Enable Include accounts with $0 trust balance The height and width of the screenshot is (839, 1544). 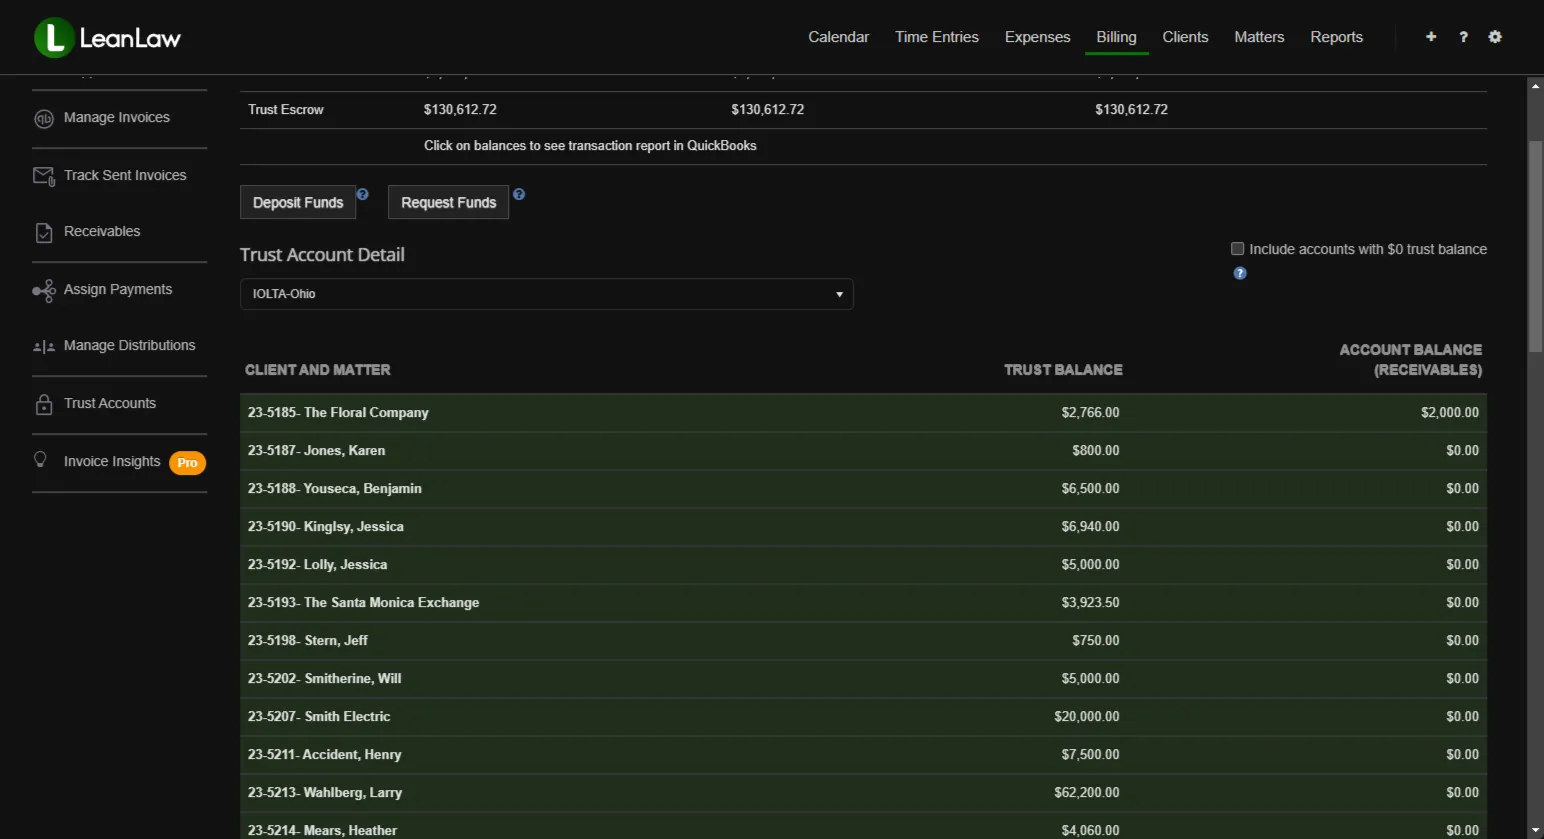click(1237, 249)
